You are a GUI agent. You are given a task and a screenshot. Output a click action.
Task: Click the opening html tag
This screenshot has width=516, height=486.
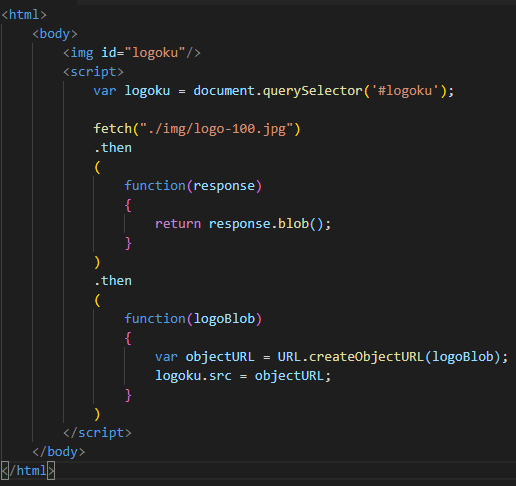[24, 15]
